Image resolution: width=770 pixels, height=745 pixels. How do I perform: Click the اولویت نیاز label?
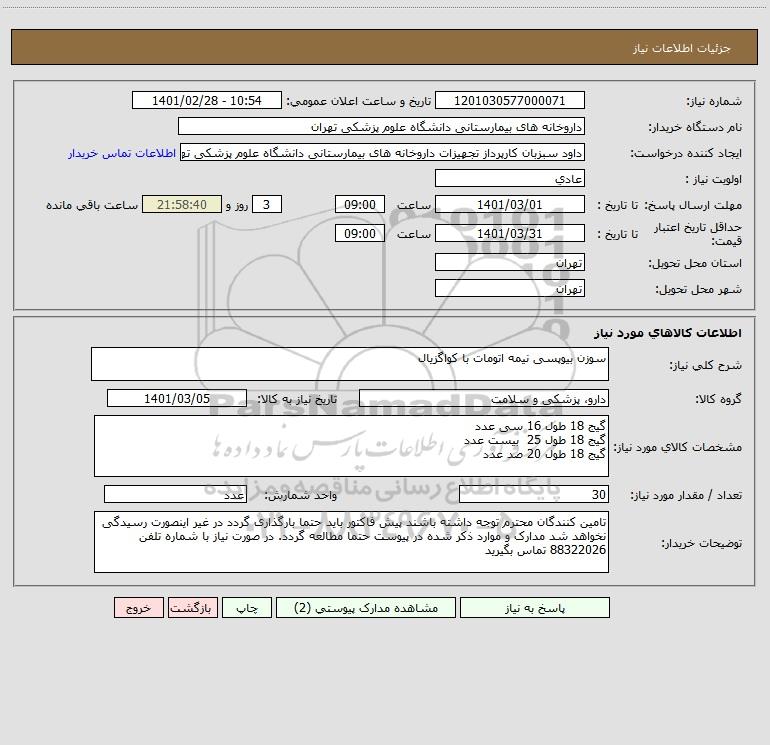[x=714, y=179]
